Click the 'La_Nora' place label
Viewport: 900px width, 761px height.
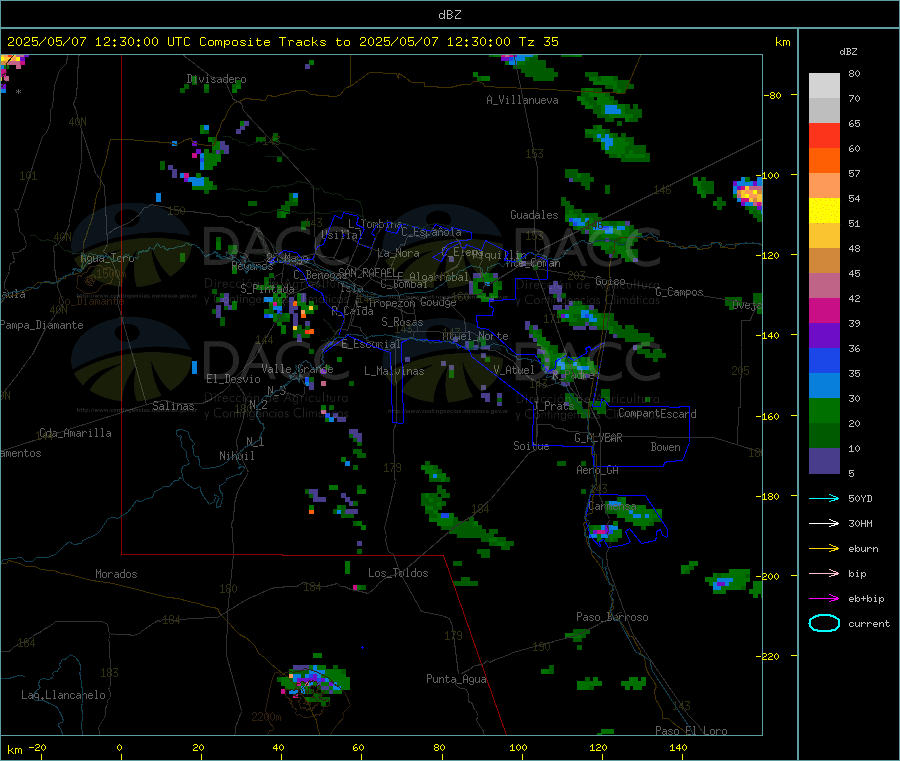[x=398, y=253]
